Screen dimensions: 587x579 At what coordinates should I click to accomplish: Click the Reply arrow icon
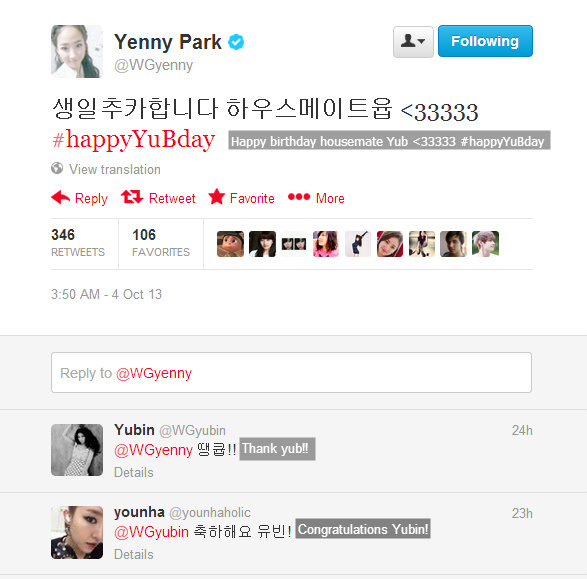click(61, 197)
